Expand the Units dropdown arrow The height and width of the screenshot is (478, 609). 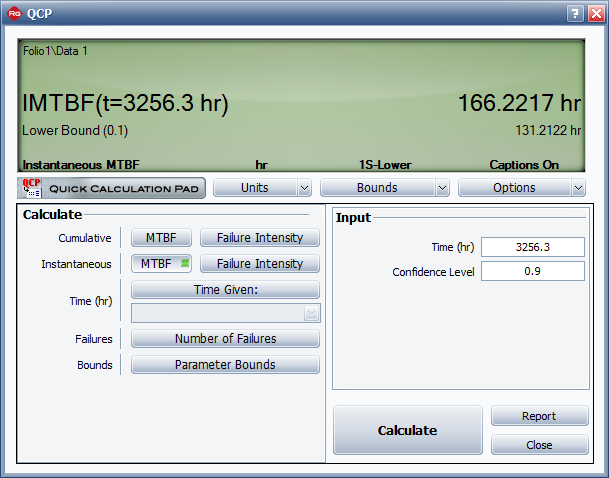[x=304, y=188]
